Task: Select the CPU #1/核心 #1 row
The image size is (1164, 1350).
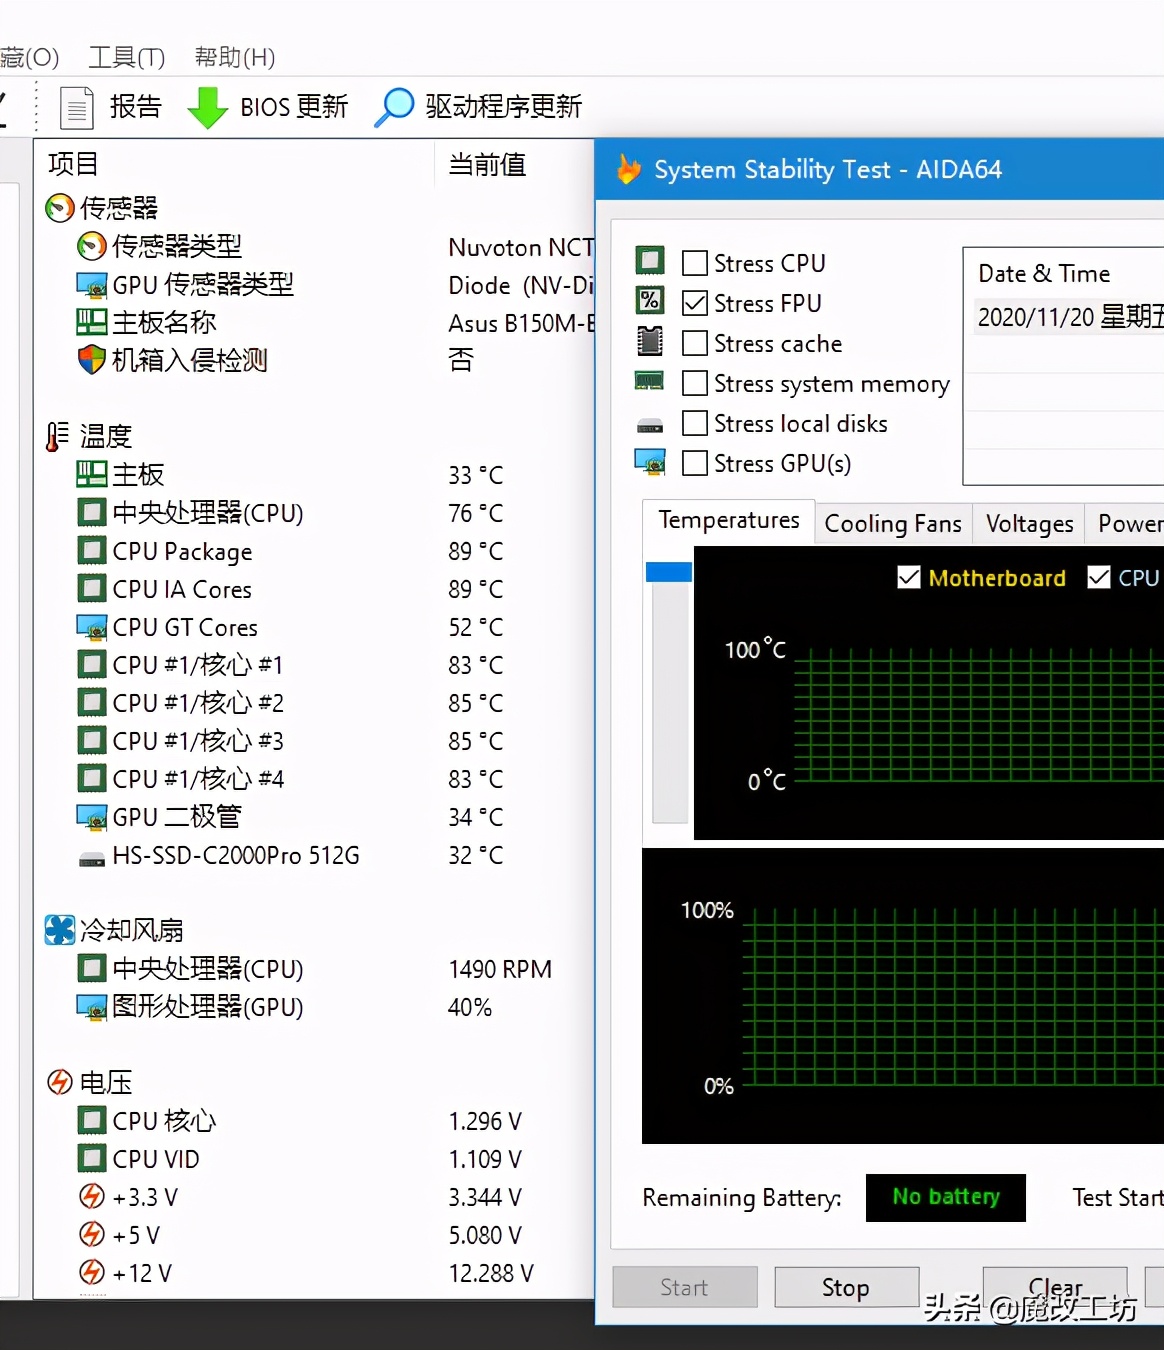Action: point(315,665)
